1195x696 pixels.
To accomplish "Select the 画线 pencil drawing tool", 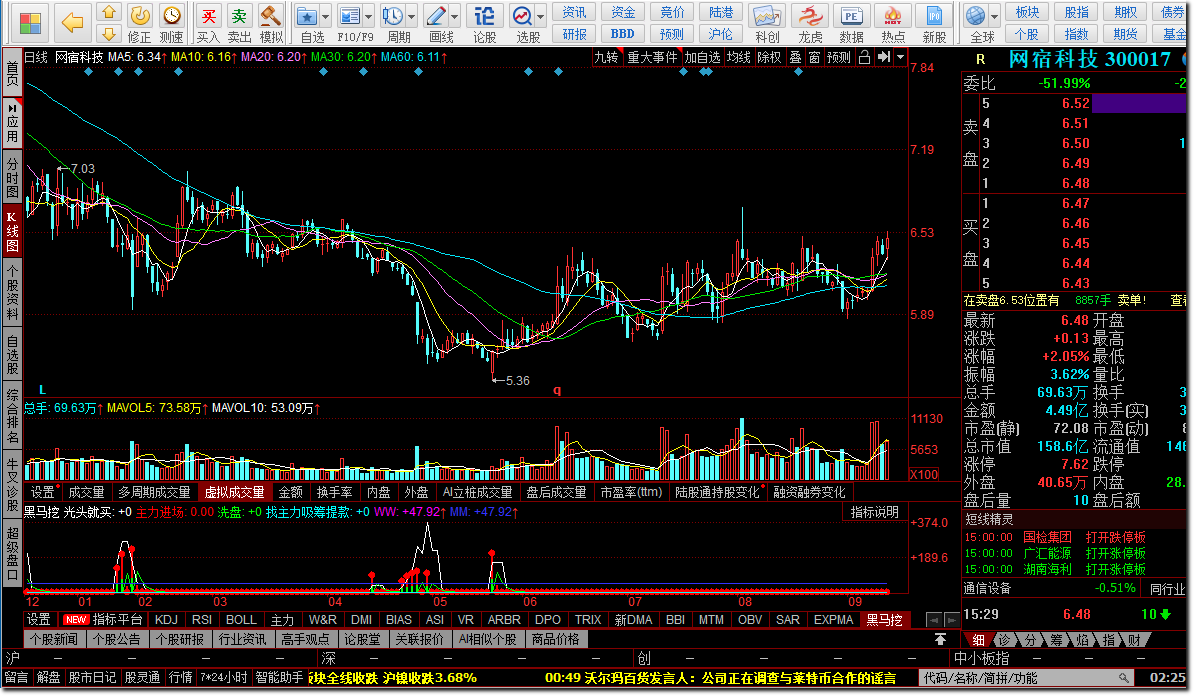I will pyautogui.click(x=436, y=16).
